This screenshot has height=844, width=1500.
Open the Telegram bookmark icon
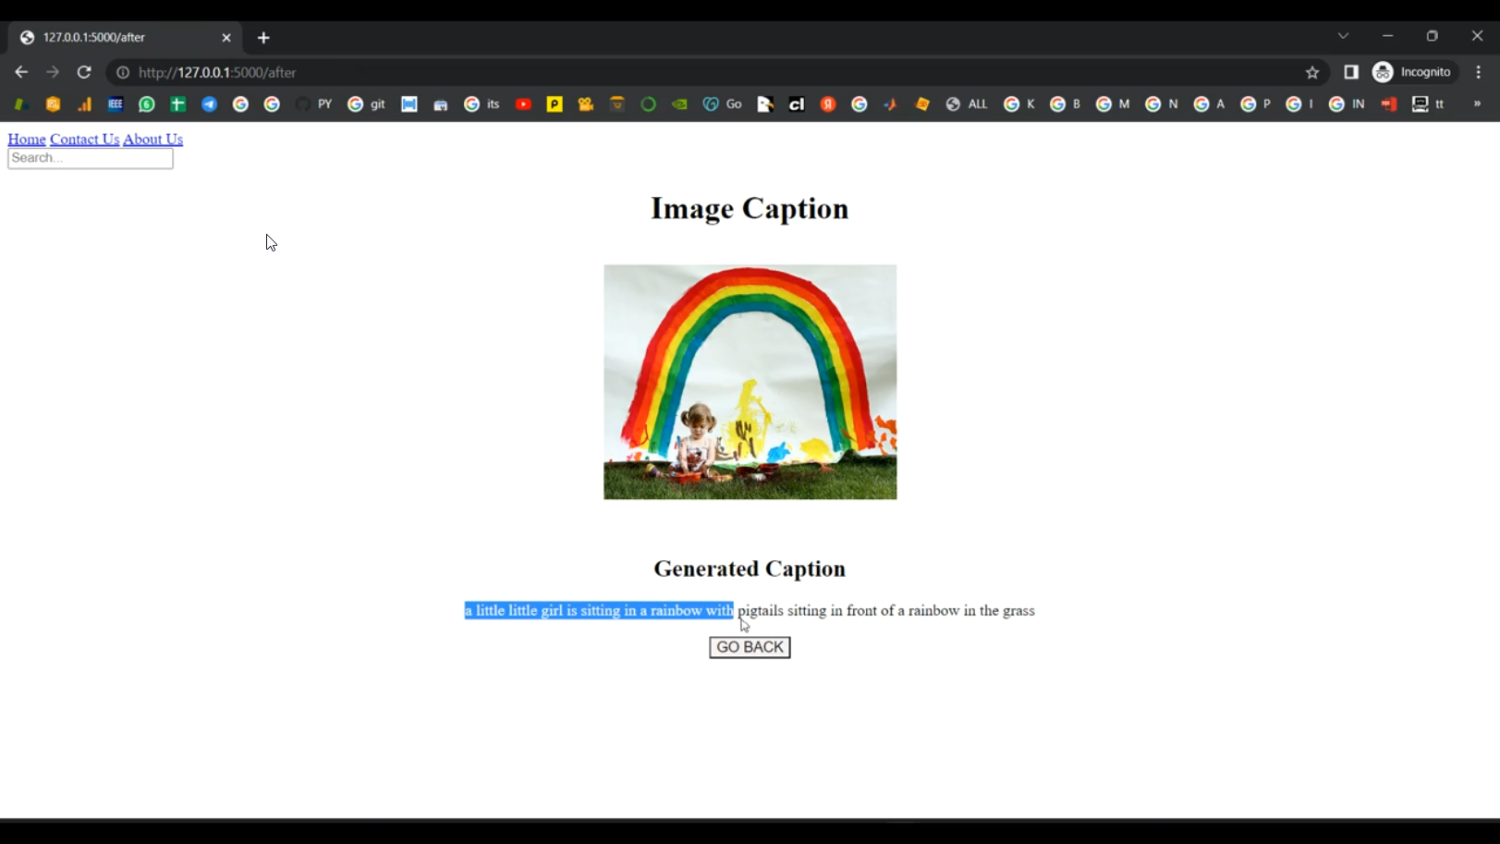point(209,104)
